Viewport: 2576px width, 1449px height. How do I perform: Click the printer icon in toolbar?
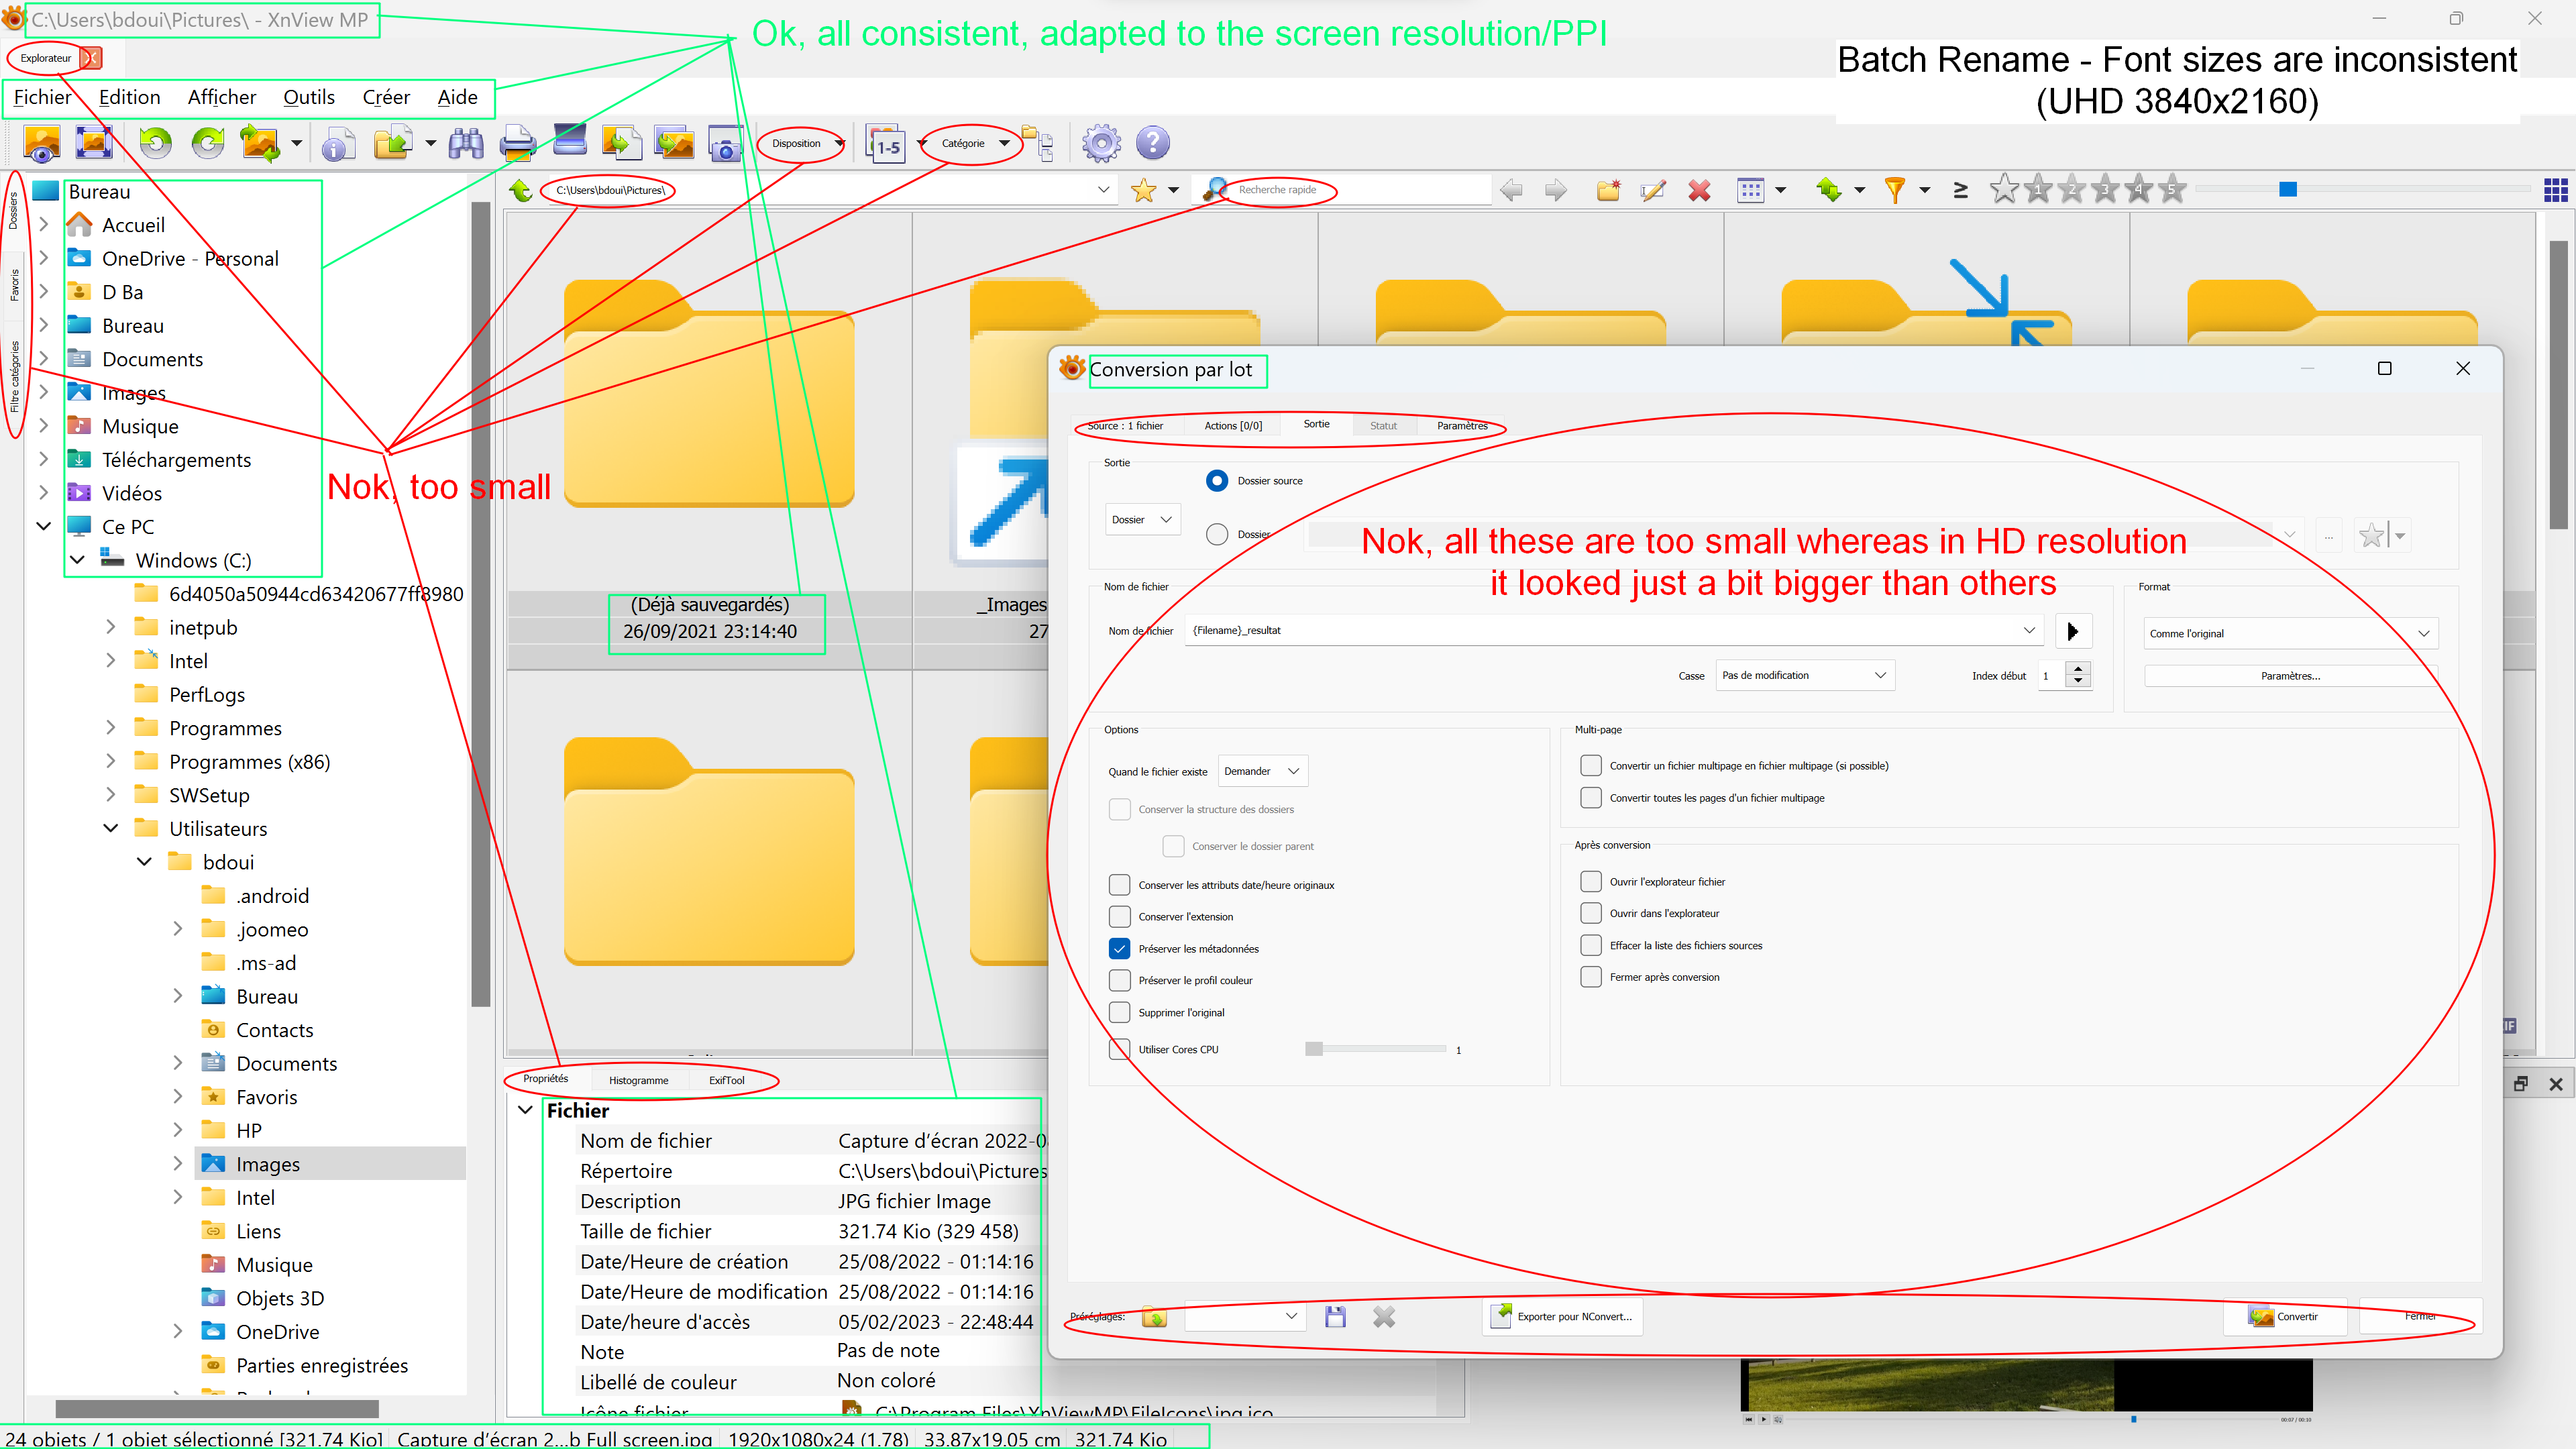point(517,144)
